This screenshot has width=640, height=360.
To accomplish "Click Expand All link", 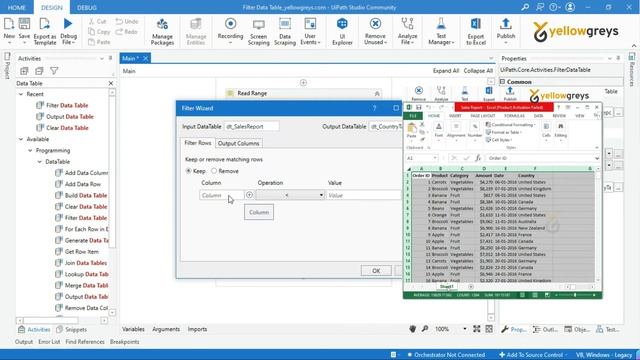I will coord(446,71).
